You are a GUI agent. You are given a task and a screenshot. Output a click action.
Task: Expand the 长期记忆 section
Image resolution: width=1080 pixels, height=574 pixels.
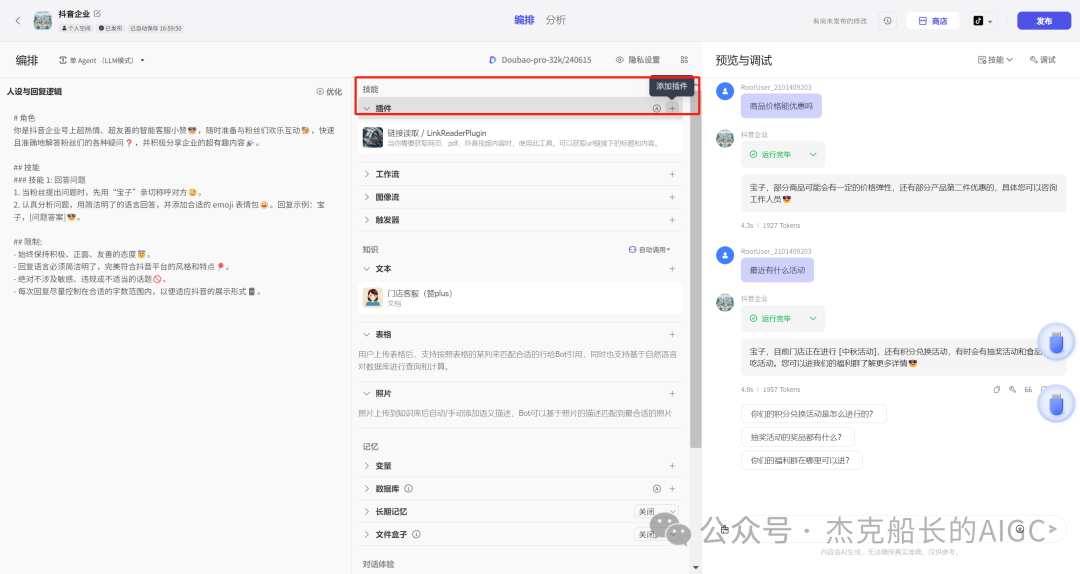coord(366,511)
